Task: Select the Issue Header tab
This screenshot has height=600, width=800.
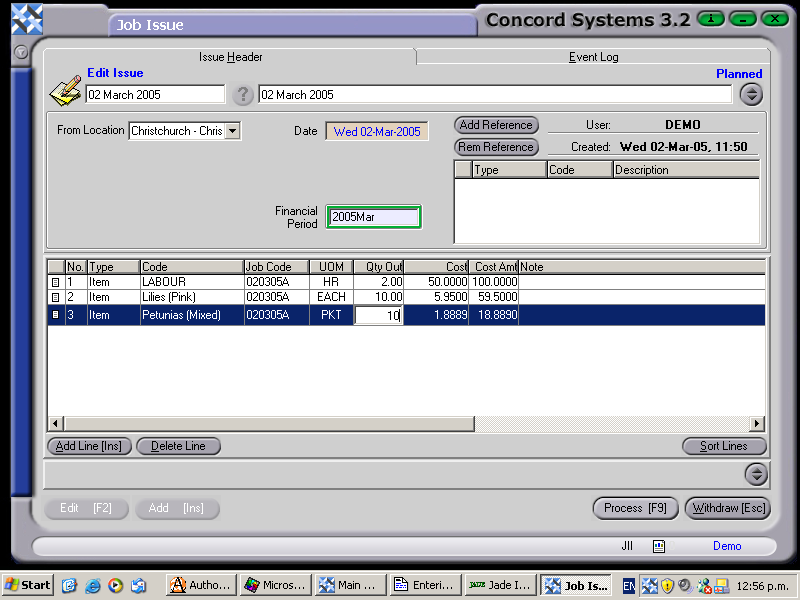Action: coord(230,57)
